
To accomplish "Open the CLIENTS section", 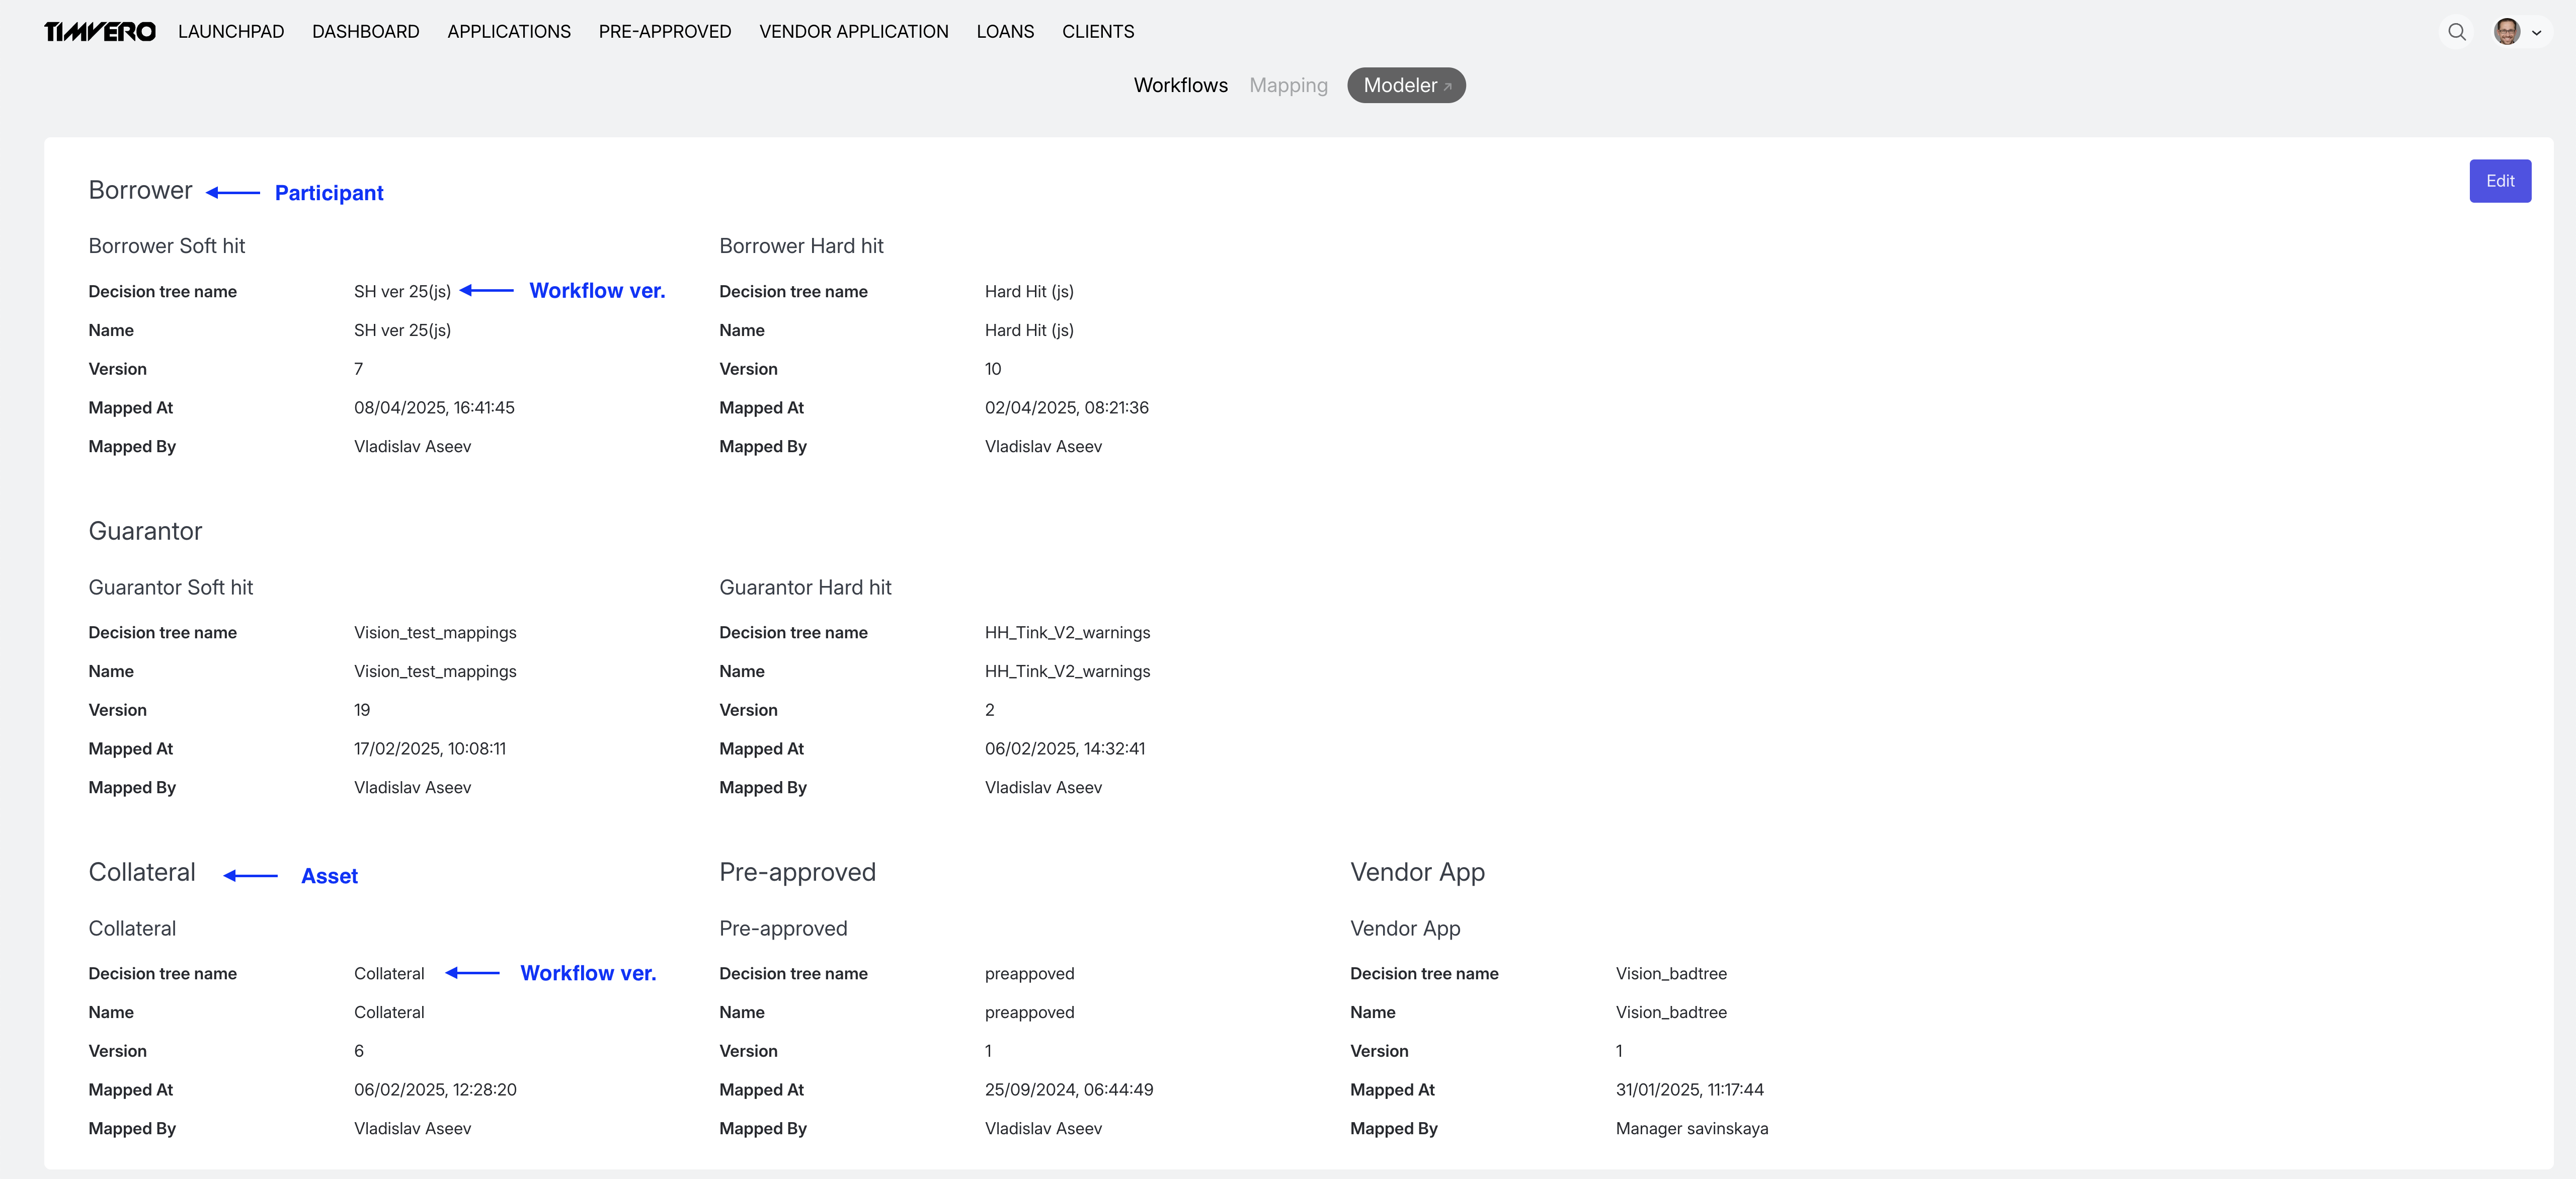I will [x=1097, y=31].
